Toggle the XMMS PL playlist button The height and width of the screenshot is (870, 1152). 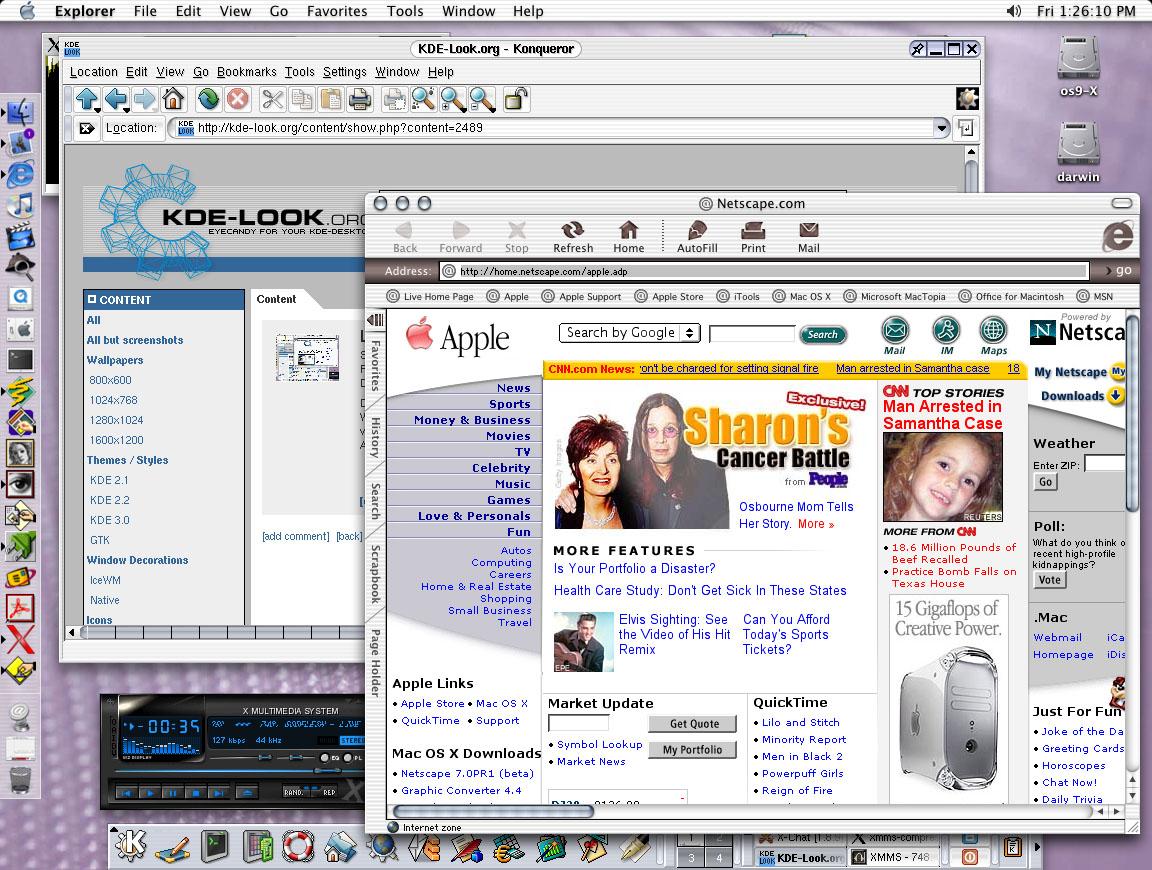click(x=348, y=758)
